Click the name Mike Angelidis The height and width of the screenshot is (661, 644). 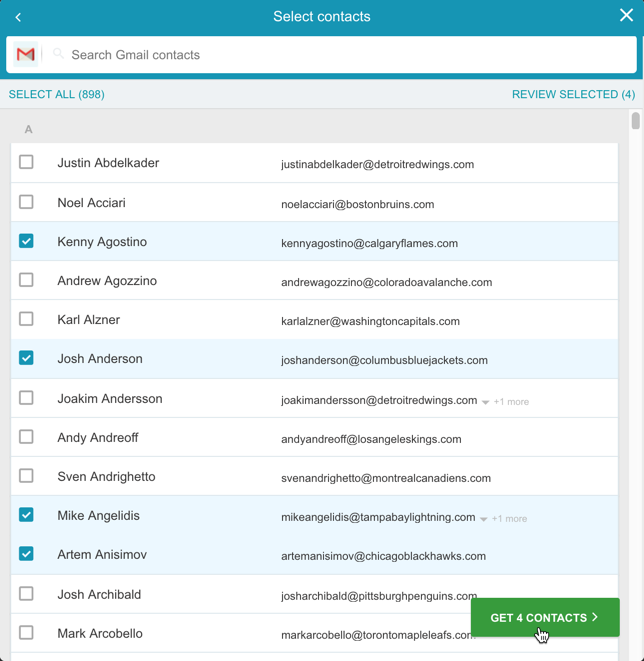click(x=98, y=516)
